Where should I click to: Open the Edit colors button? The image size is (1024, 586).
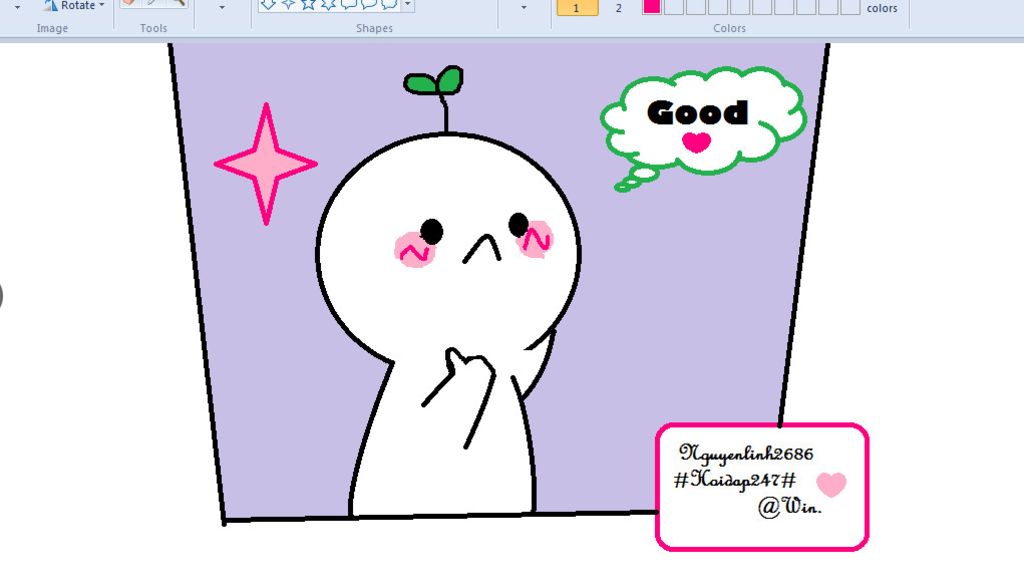click(x=882, y=8)
